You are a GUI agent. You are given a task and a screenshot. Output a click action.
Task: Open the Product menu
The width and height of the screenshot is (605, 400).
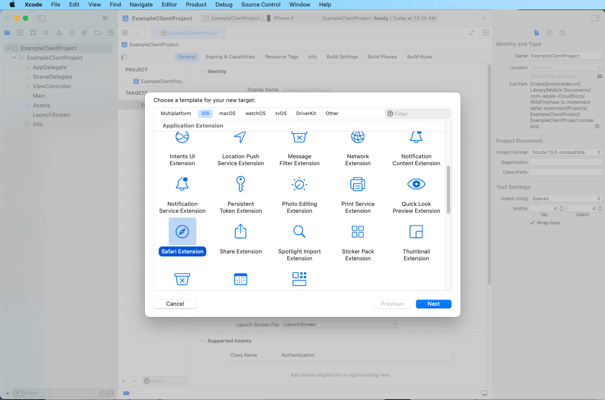click(196, 5)
